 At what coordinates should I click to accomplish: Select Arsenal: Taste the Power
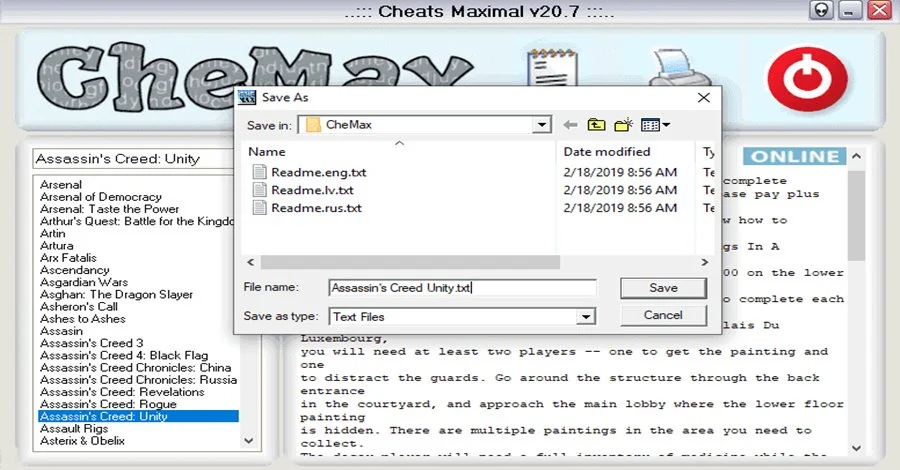[x=109, y=209]
